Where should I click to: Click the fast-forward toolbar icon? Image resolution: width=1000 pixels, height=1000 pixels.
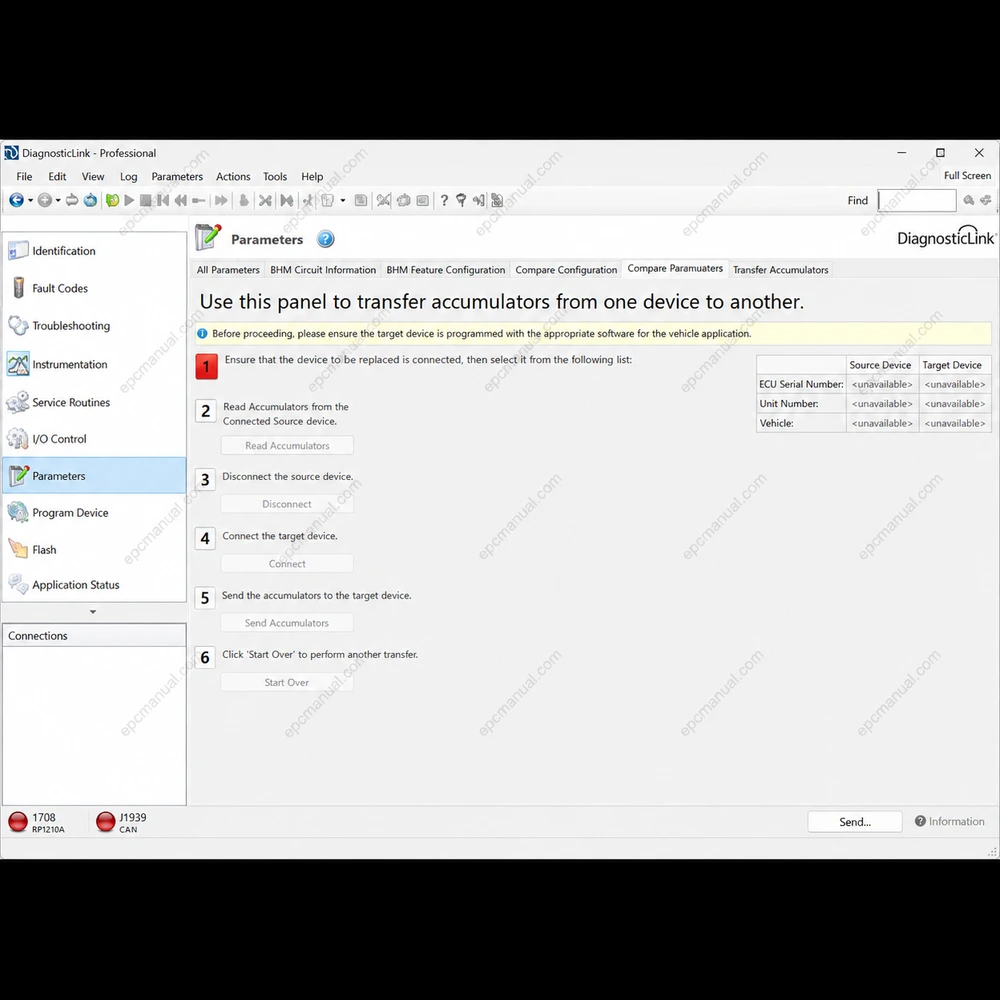tap(221, 200)
